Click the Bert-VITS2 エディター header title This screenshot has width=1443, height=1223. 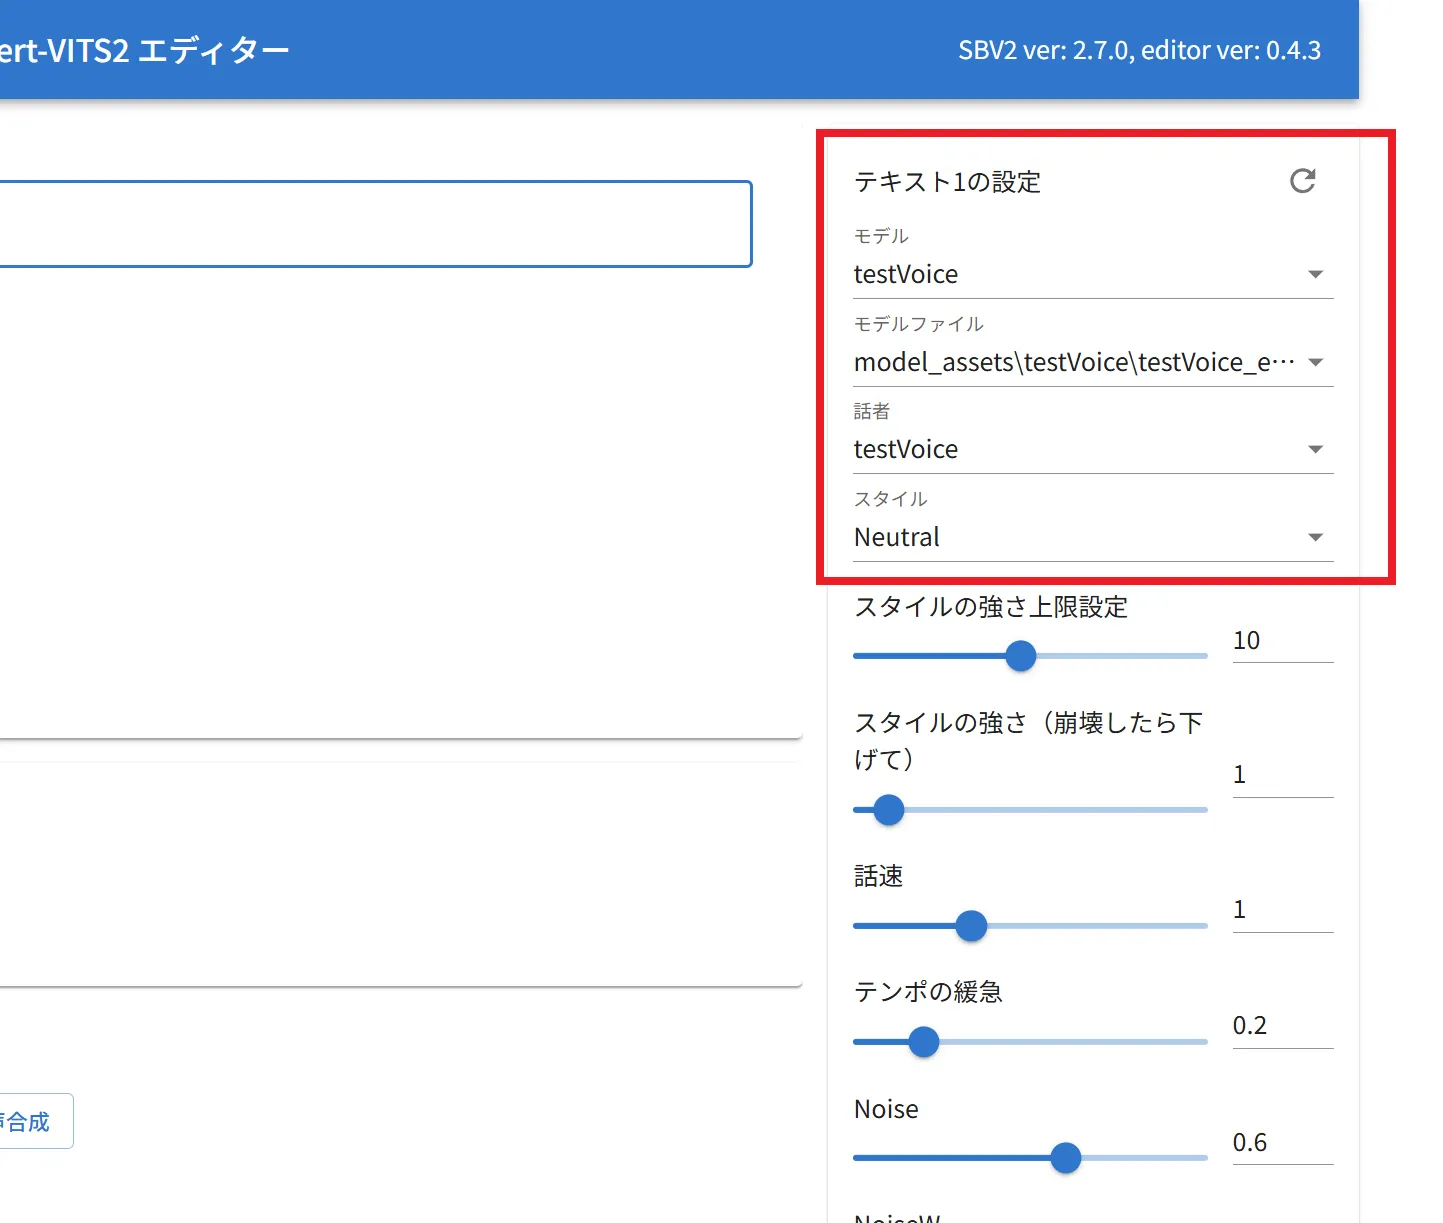point(145,50)
